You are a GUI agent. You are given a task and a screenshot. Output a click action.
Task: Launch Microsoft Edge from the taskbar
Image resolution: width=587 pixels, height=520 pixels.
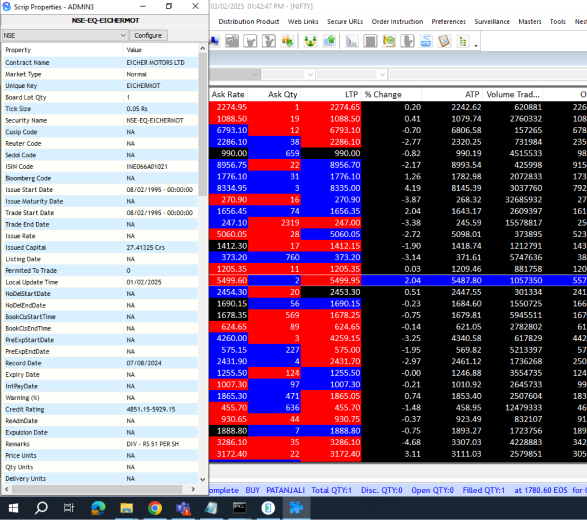pos(98,508)
